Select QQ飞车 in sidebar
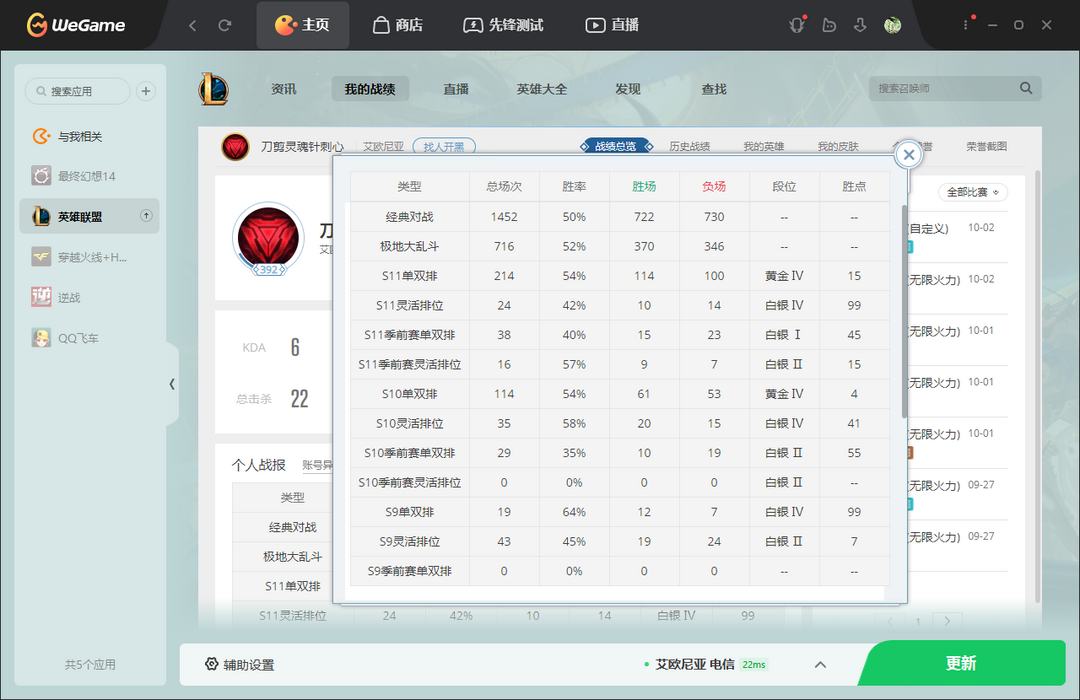 point(90,338)
